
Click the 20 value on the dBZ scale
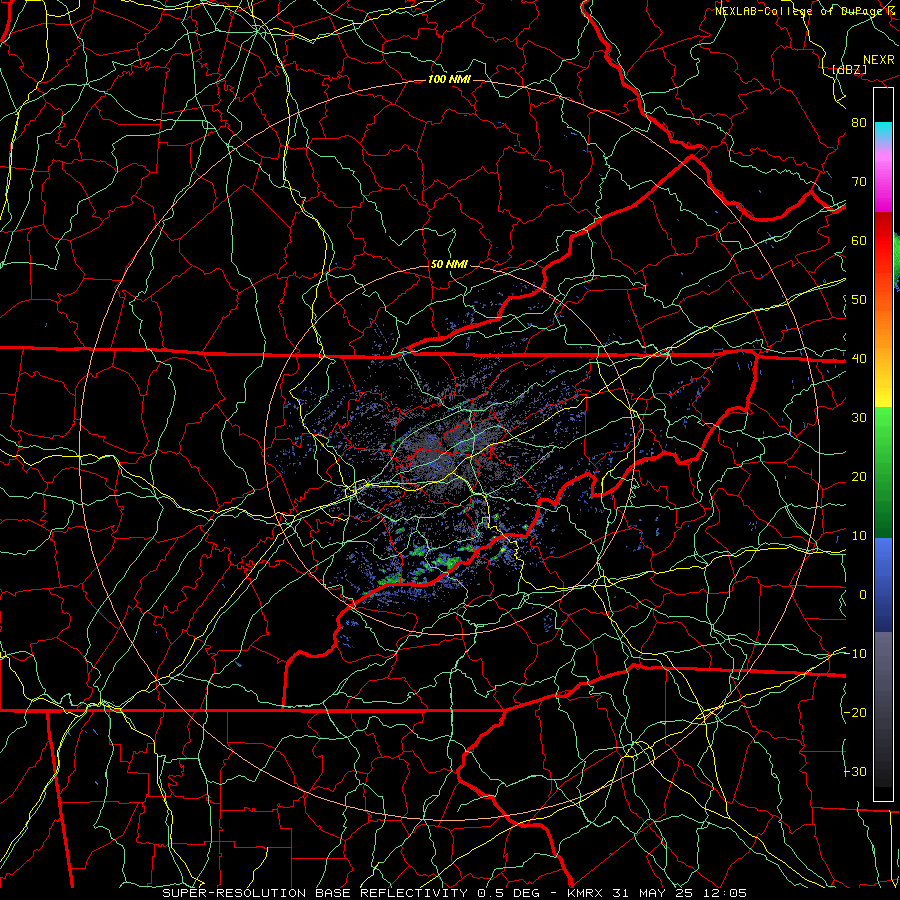[859, 477]
